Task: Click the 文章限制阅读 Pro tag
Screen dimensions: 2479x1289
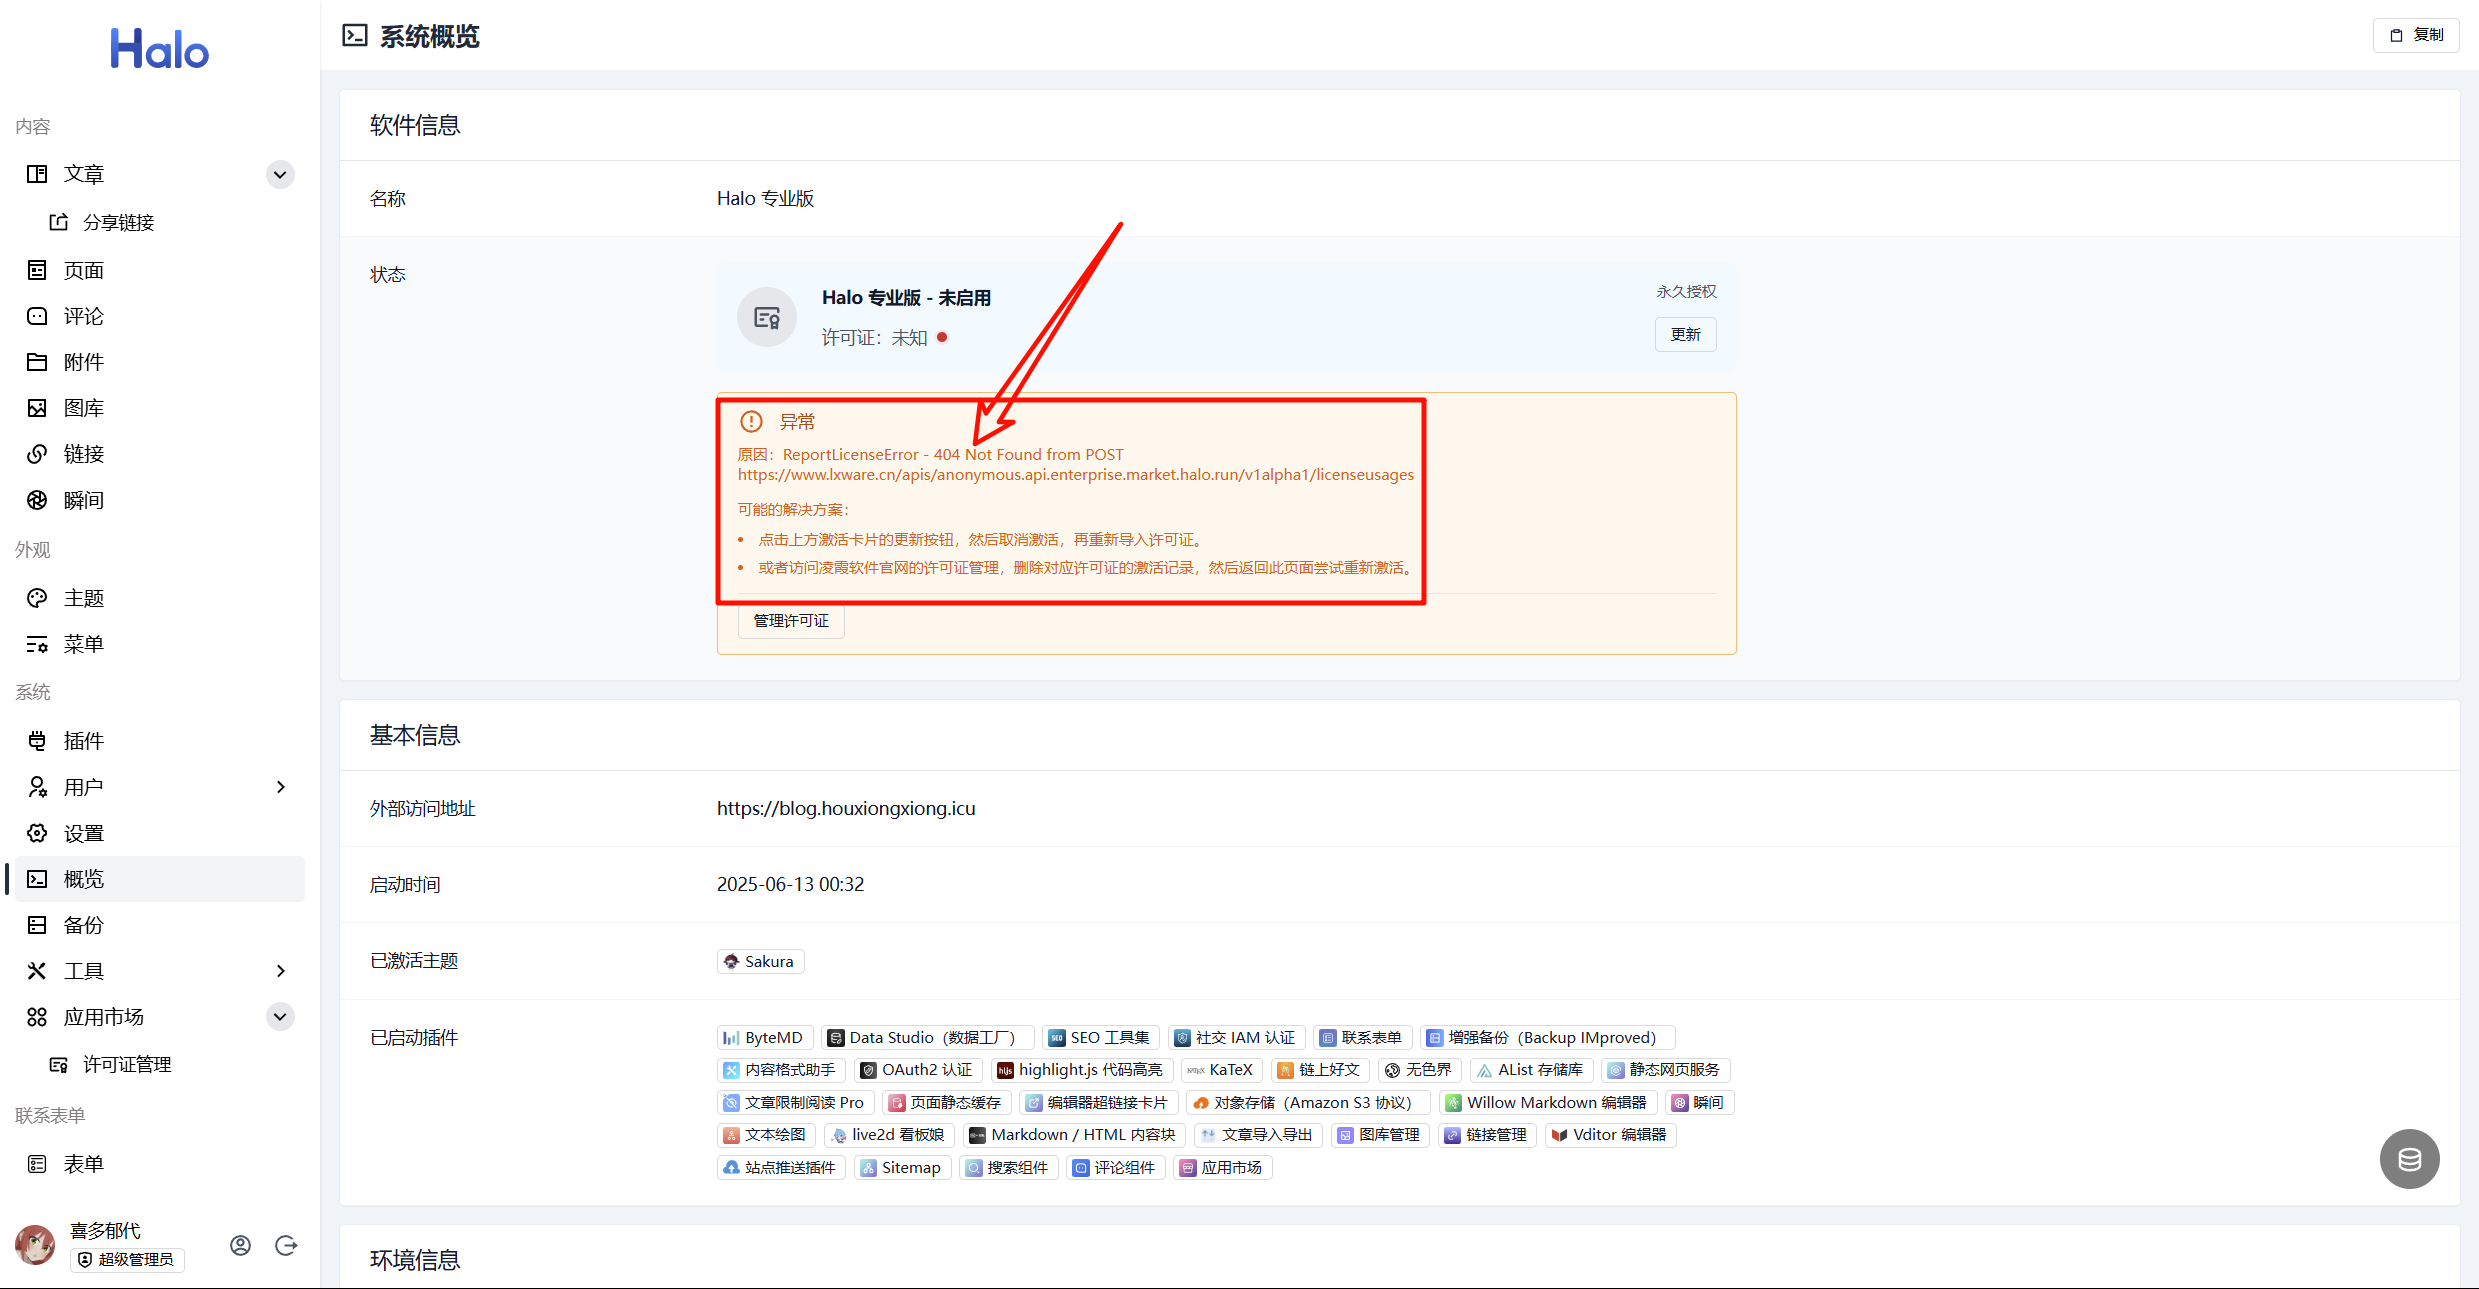Action: (795, 1103)
